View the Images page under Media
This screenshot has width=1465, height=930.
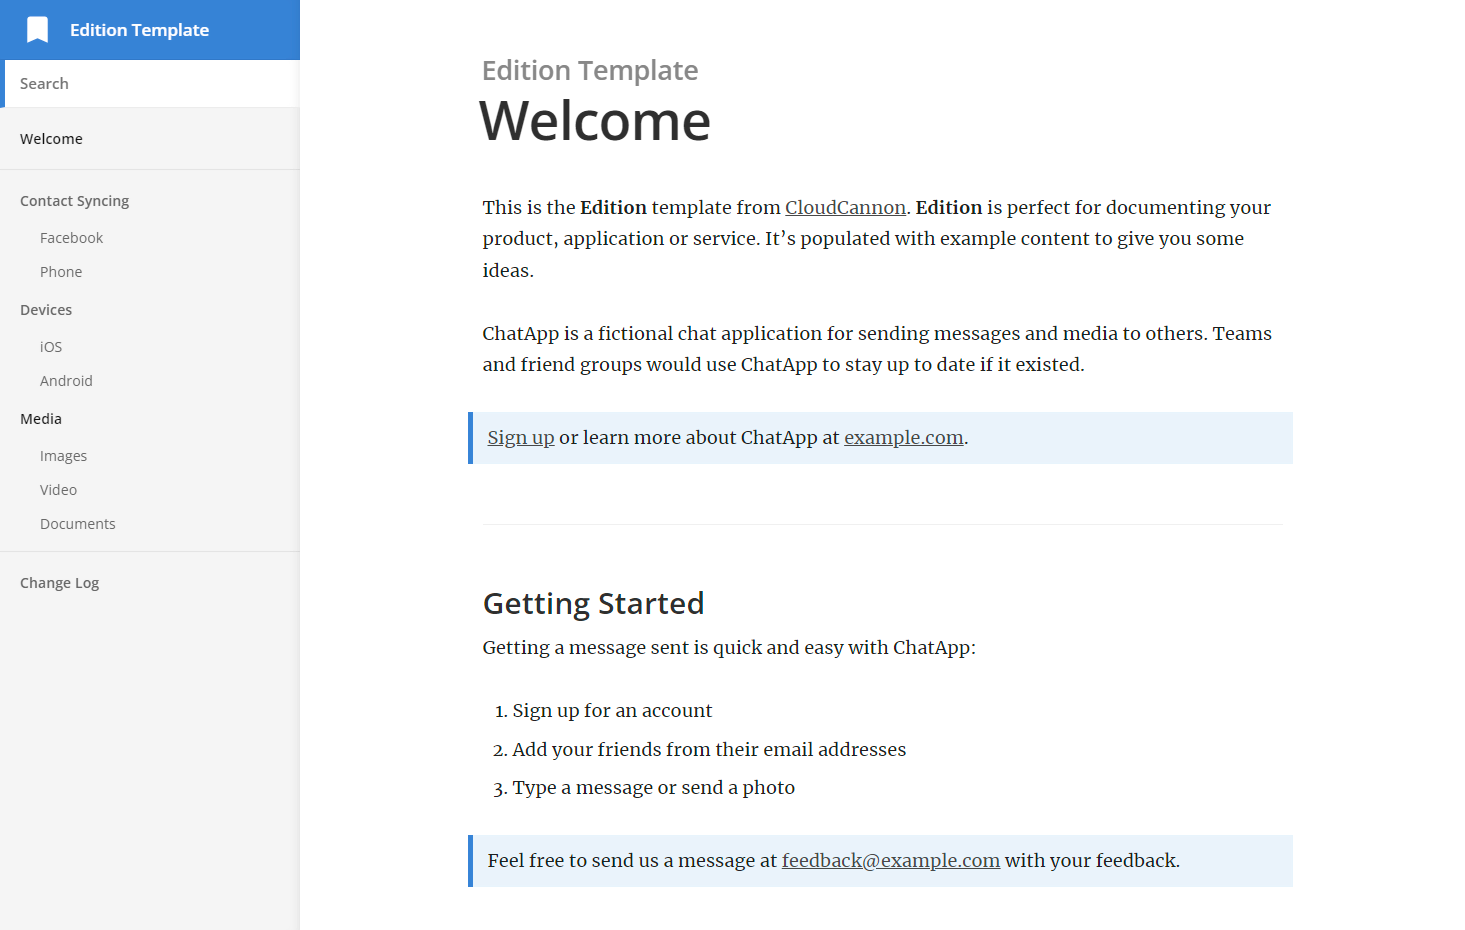(x=63, y=455)
